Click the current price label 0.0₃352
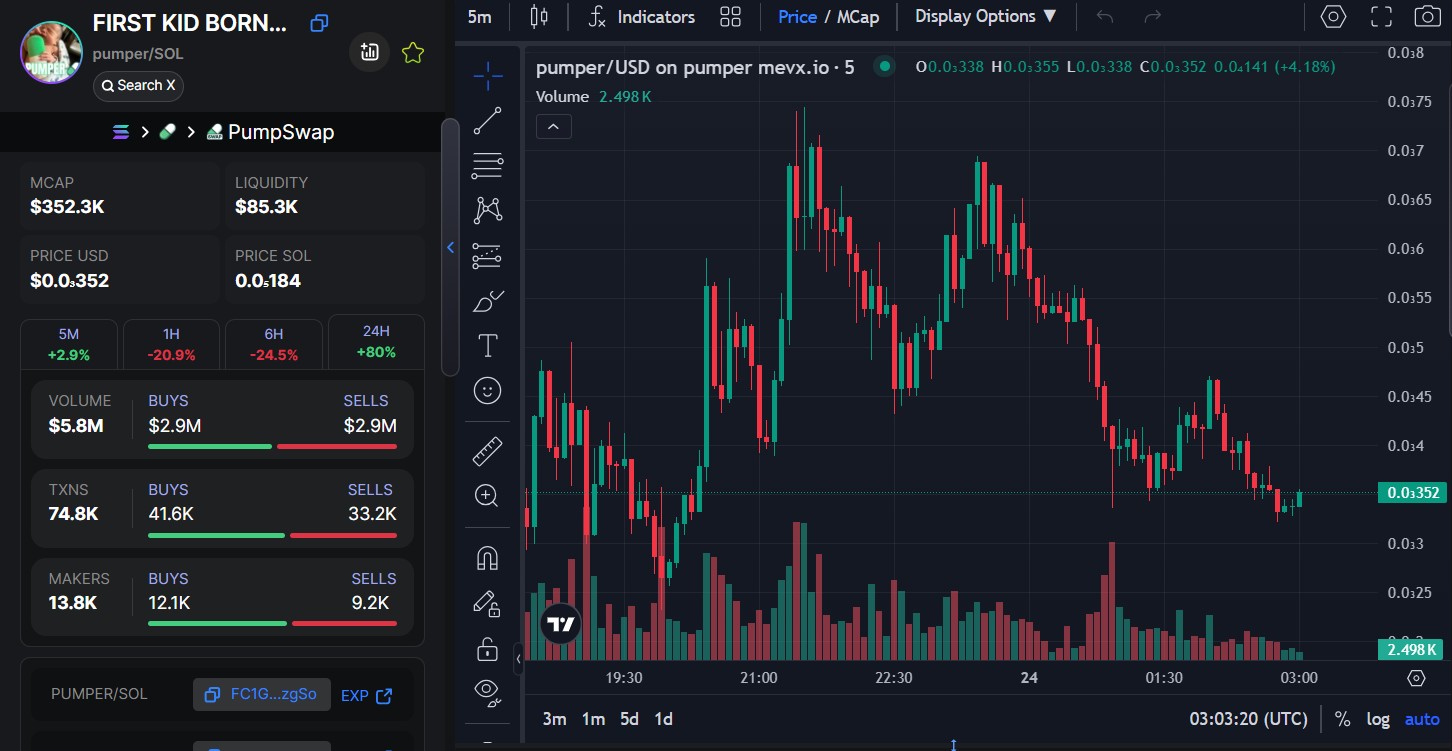Viewport: 1452px width, 751px height. click(1411, 493)
